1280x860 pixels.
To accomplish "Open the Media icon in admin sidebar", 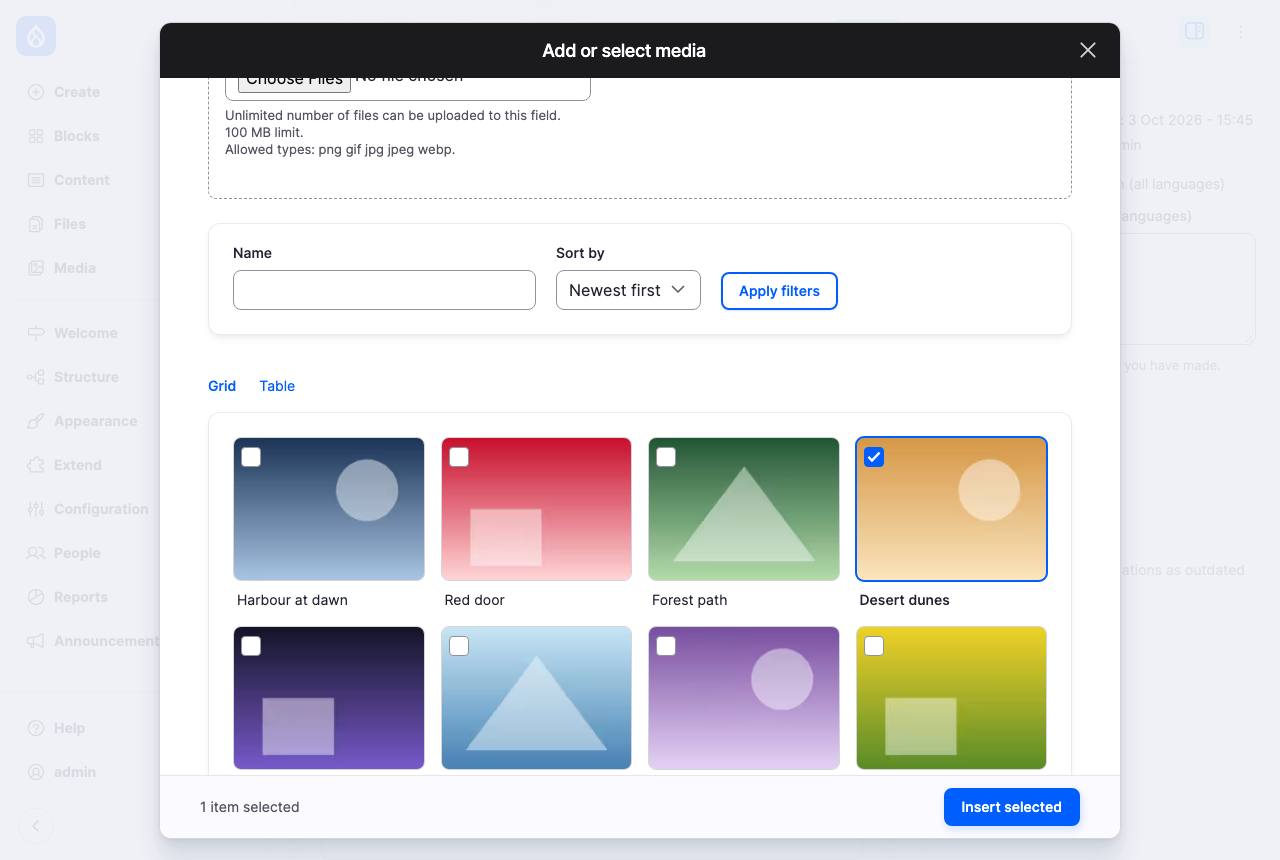I will pyautogui.click(x=36, y=268).
